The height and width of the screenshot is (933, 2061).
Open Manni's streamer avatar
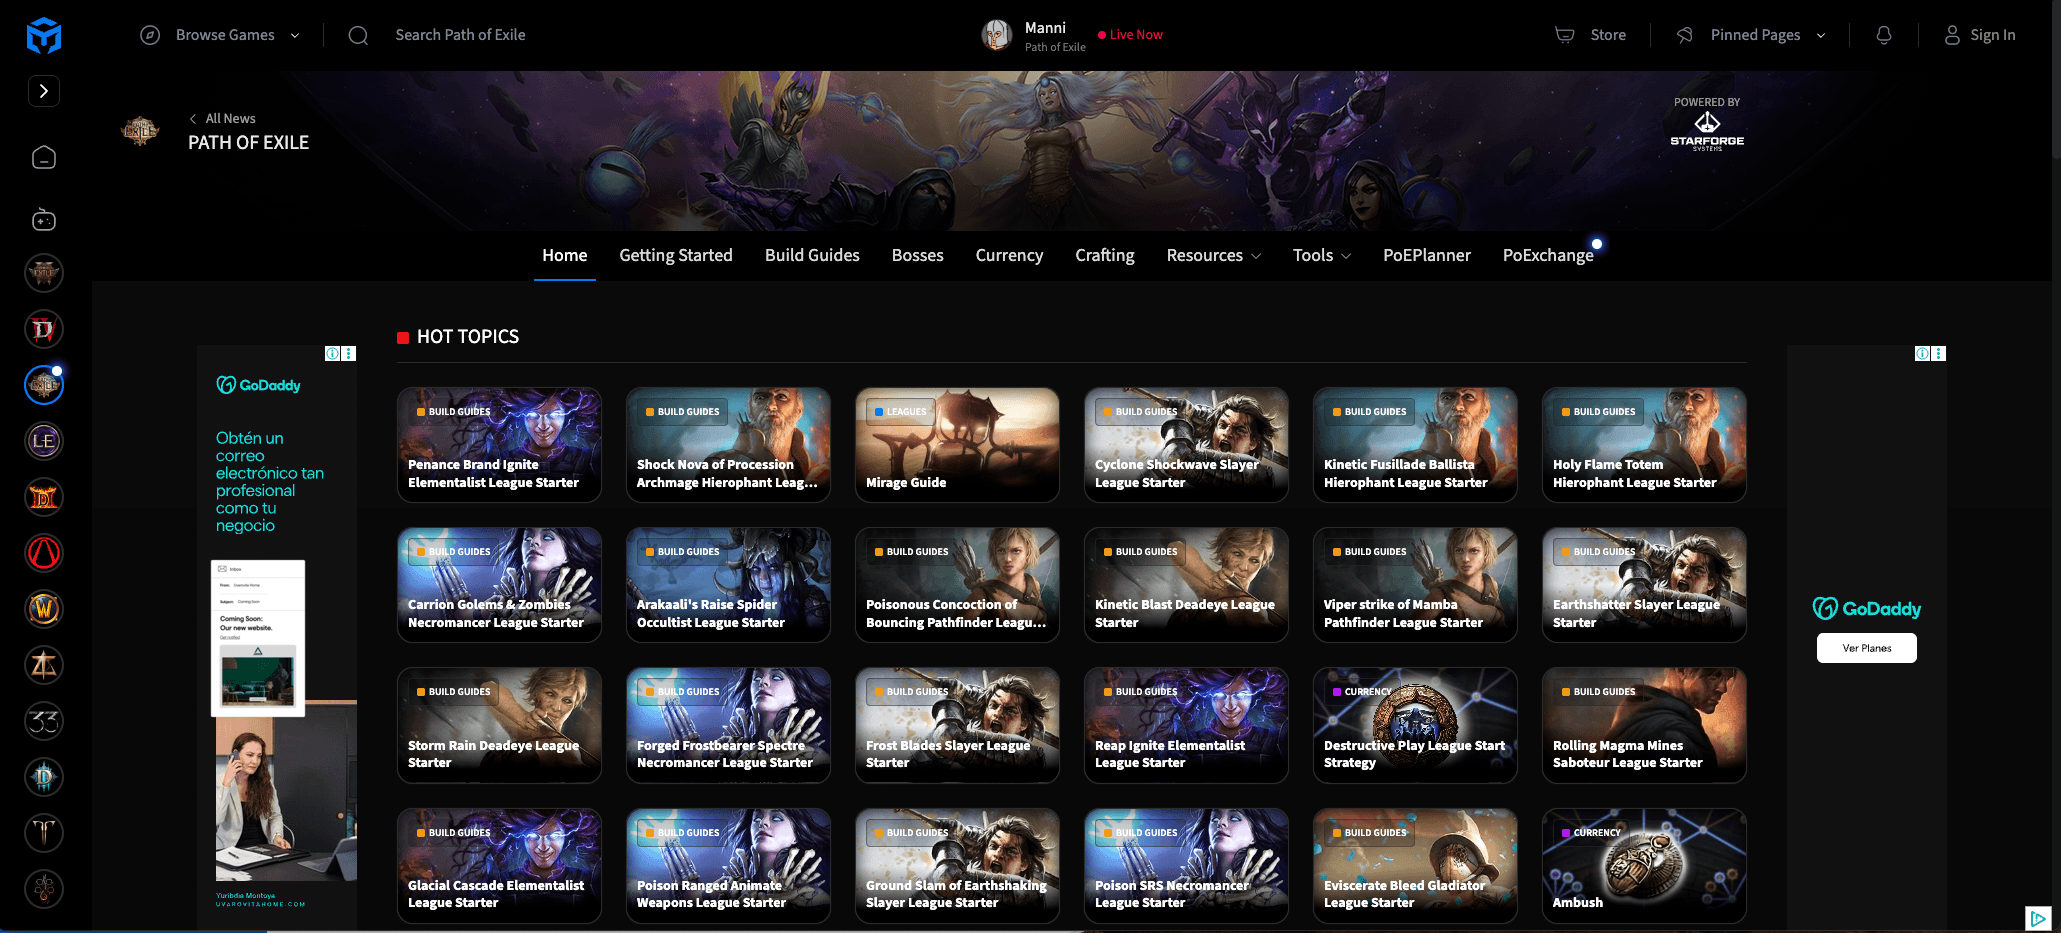click(996, 35)
